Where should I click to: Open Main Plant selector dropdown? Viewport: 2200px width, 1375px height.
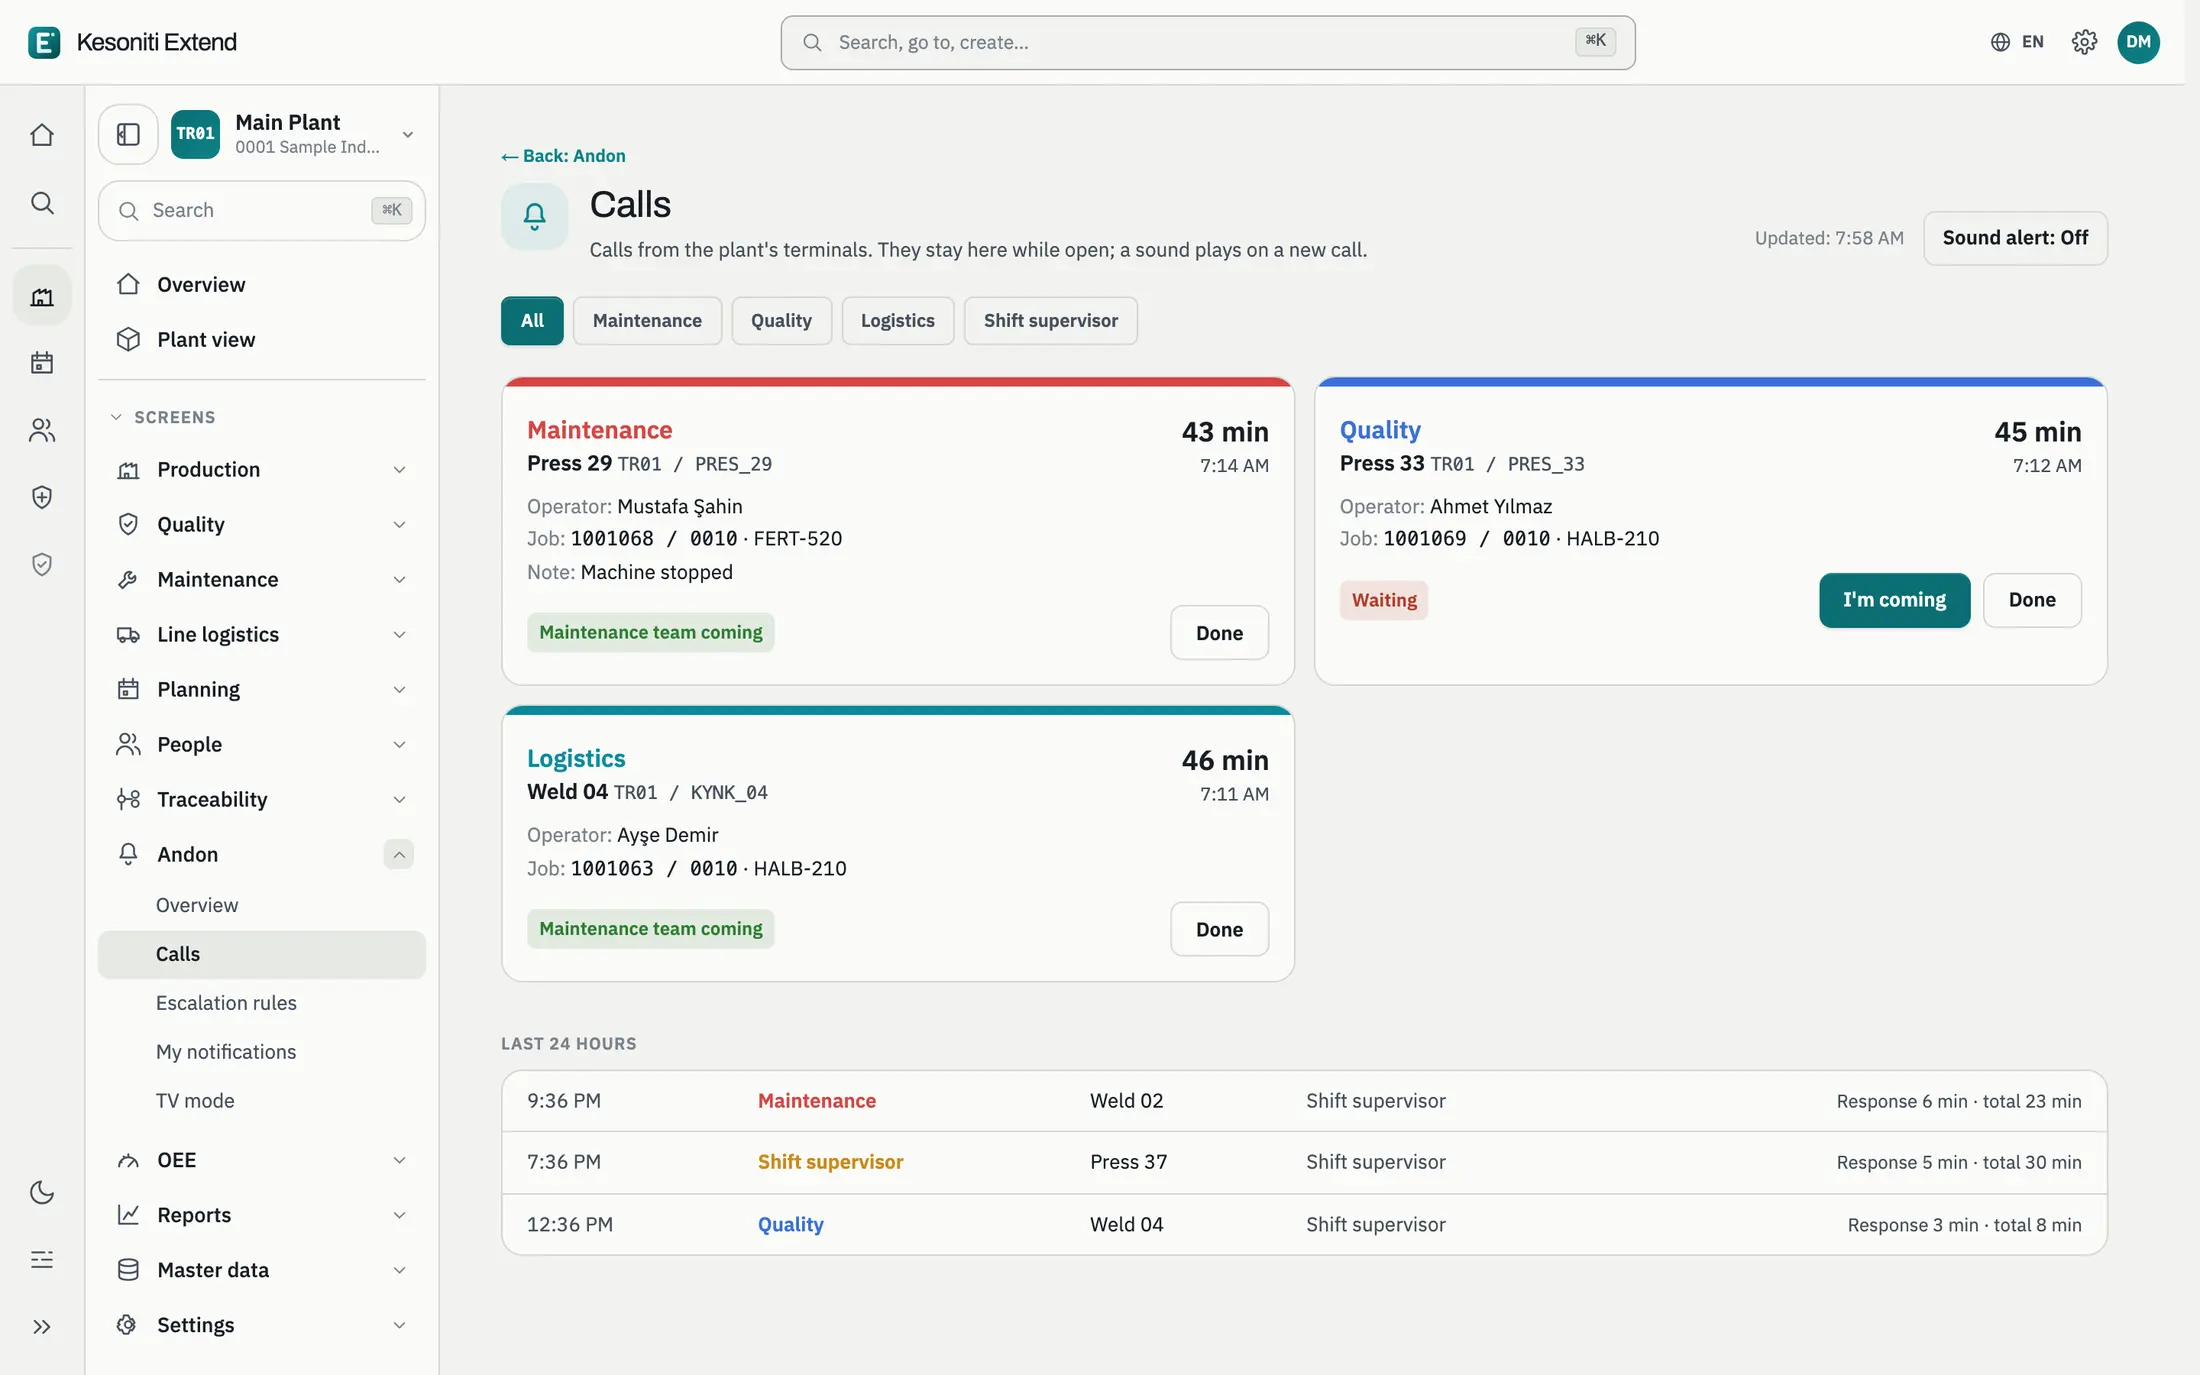(292, 134)
